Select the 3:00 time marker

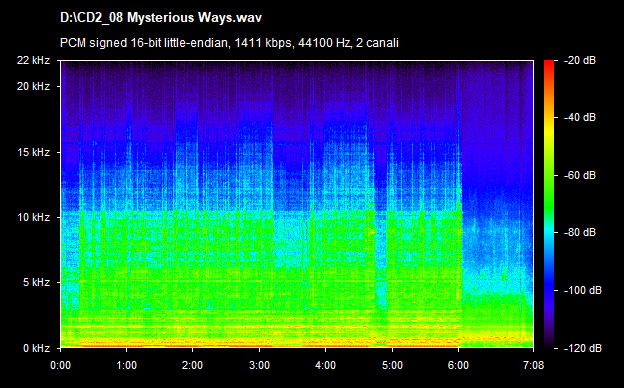click(259, 365)
